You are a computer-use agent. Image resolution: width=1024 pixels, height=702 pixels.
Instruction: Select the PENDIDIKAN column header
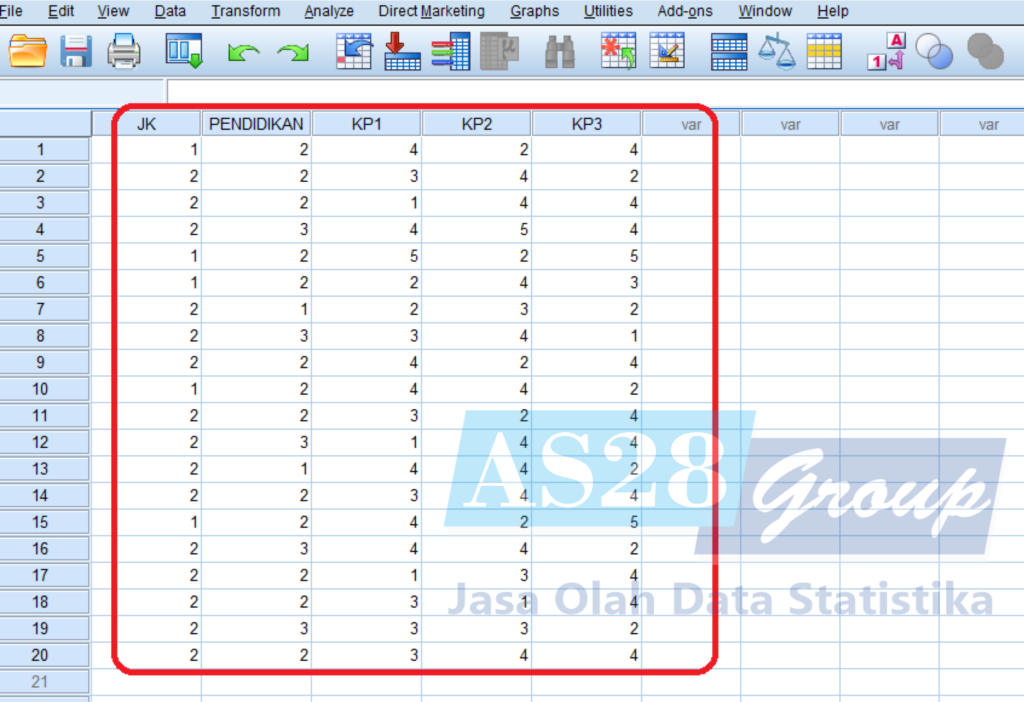coord(256,125)
